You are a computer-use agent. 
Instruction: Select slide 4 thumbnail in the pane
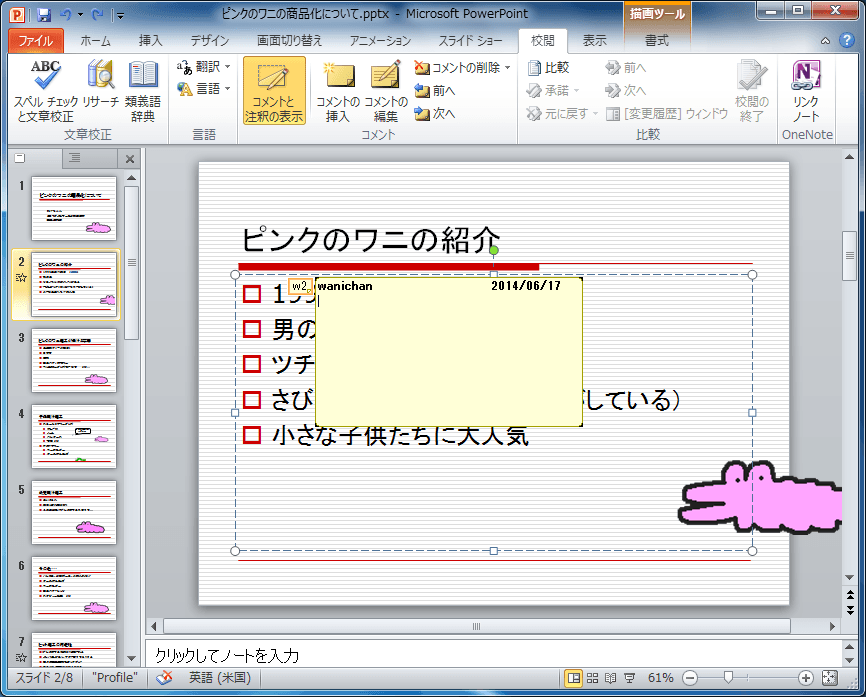[x=75, y=437]
